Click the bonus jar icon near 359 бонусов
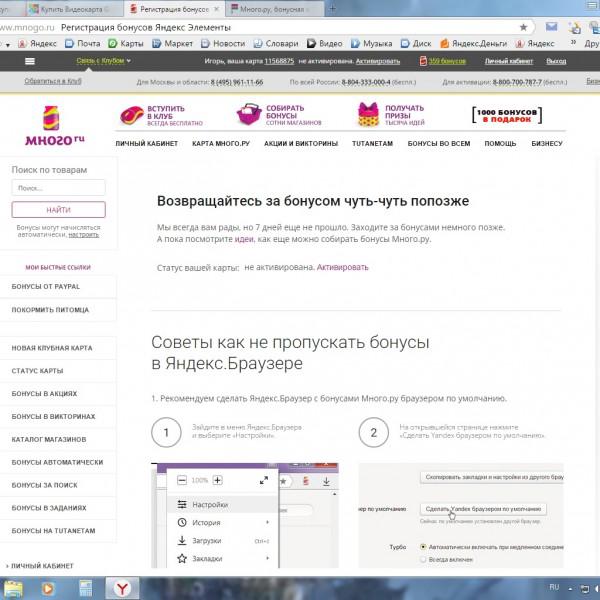The height and width of the screenshot is (600, 600). point(423,61)
